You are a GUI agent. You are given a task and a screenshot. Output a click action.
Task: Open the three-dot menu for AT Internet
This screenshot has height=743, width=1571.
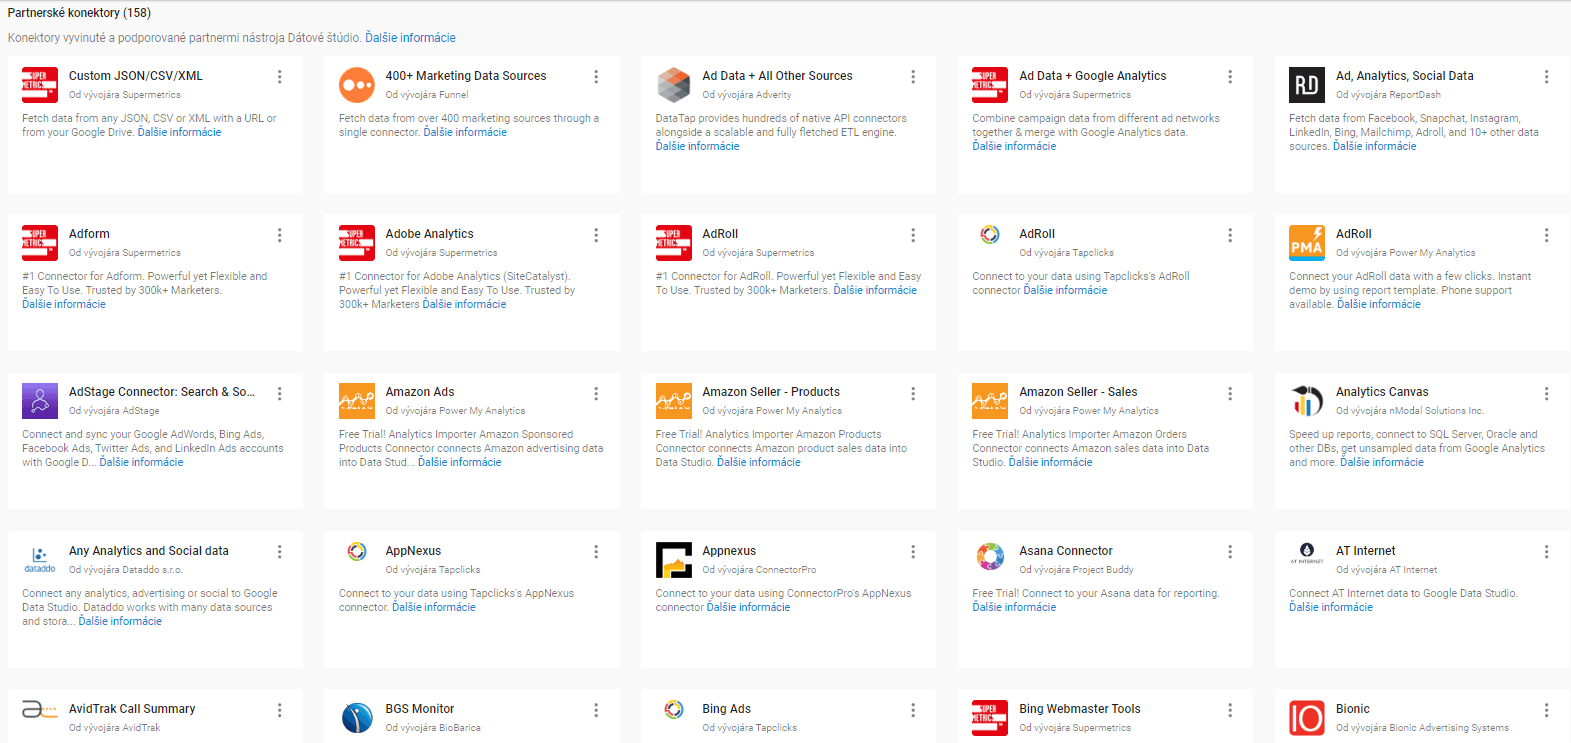pyautogui.click(x=1546, y=552)
